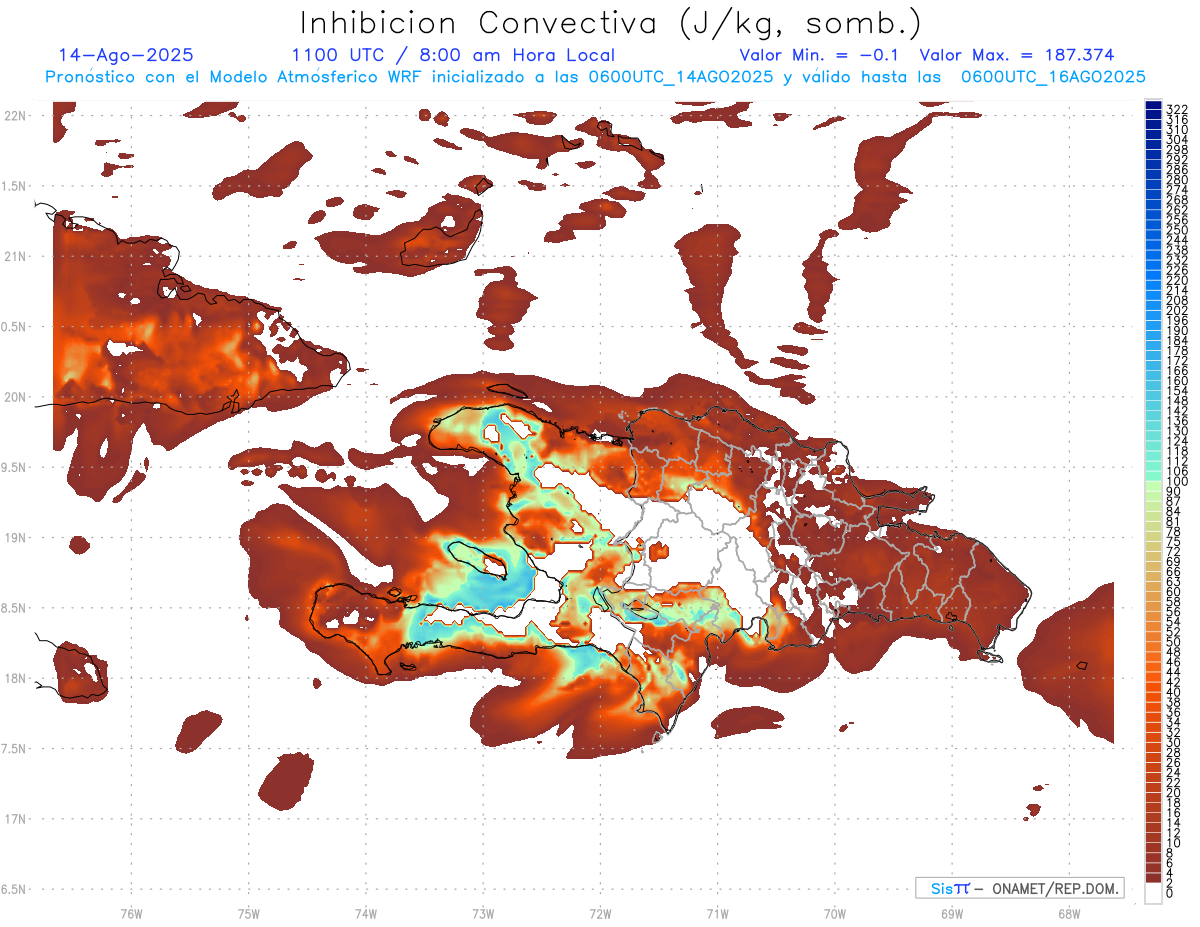Screen dimensions: 1200x927
Task: Click the "Valor Max. = 187.374" readout
Action: pyautogui.click(x=1016, y=55)
